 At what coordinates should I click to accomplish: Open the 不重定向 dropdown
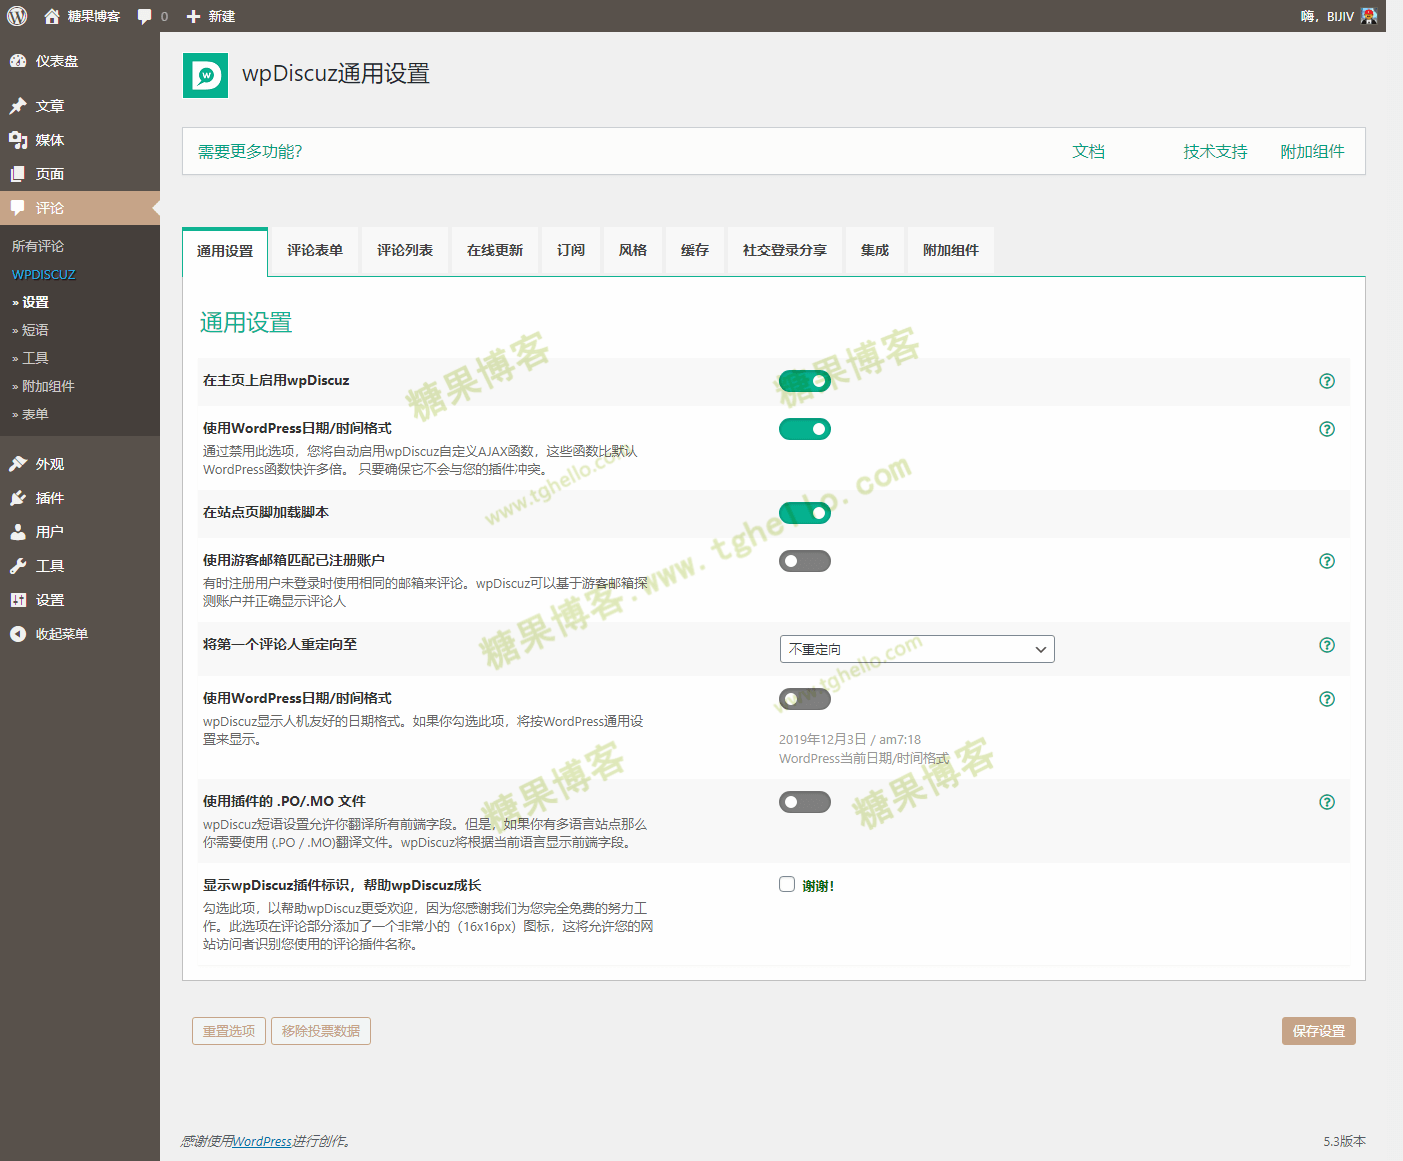tap(917, 649)
